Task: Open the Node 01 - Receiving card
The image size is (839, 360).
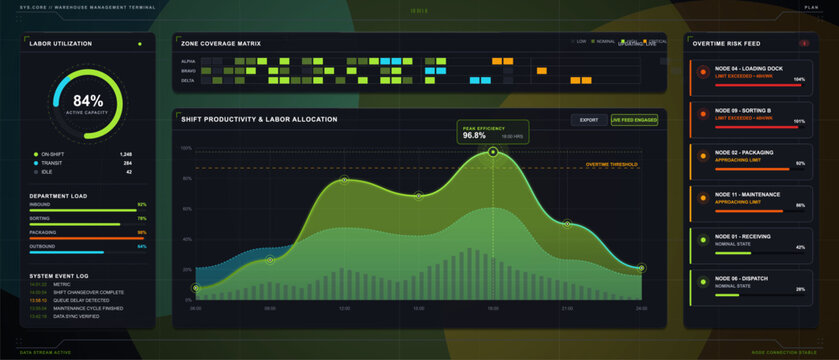Action: [751, 246]
